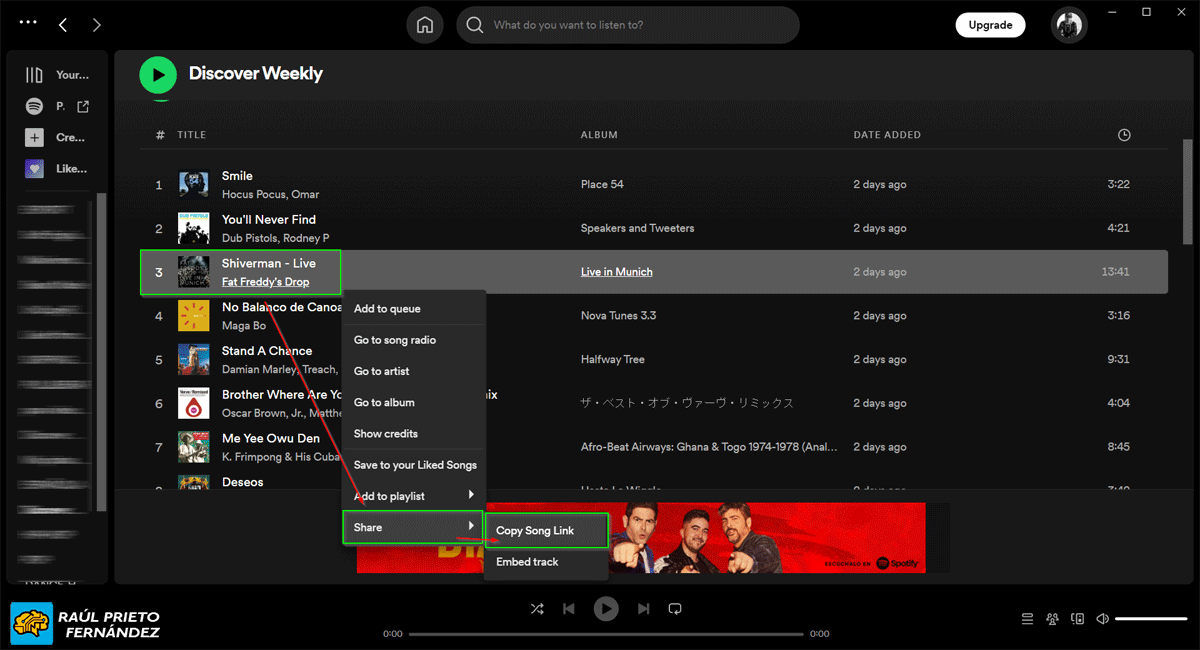The height and width of the screenshot is (650, 1200).
Task: Toggle the friend activity panel
Action: (x=1052, y=619)
